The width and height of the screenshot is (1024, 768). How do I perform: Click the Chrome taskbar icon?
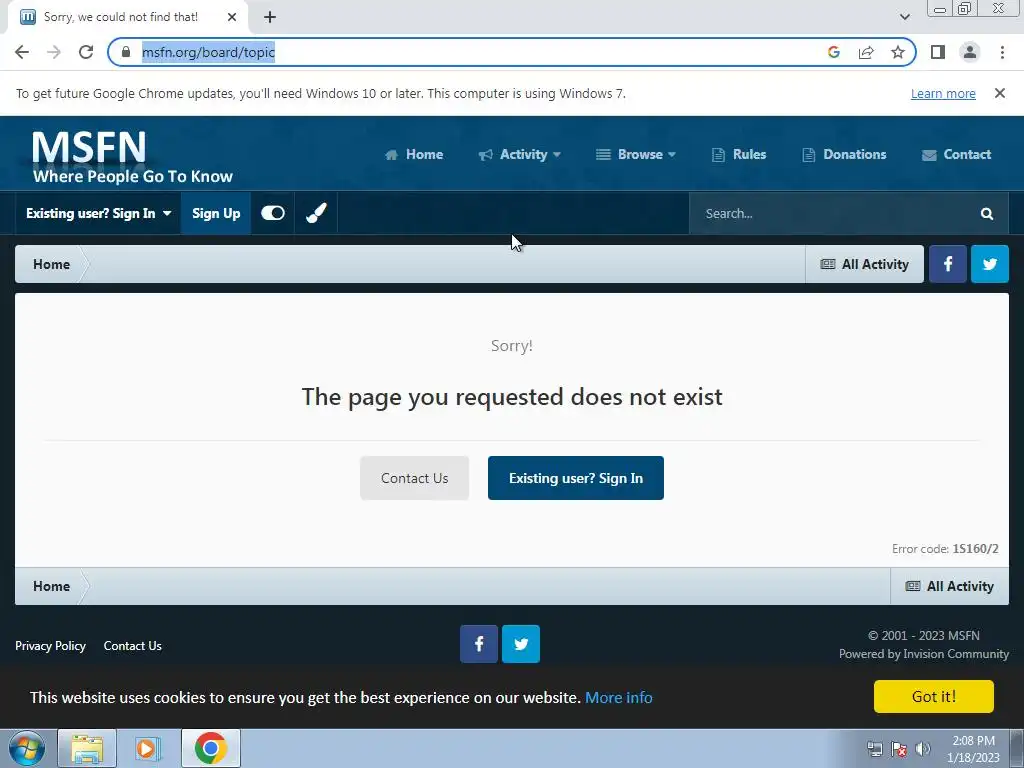(210, 748)
